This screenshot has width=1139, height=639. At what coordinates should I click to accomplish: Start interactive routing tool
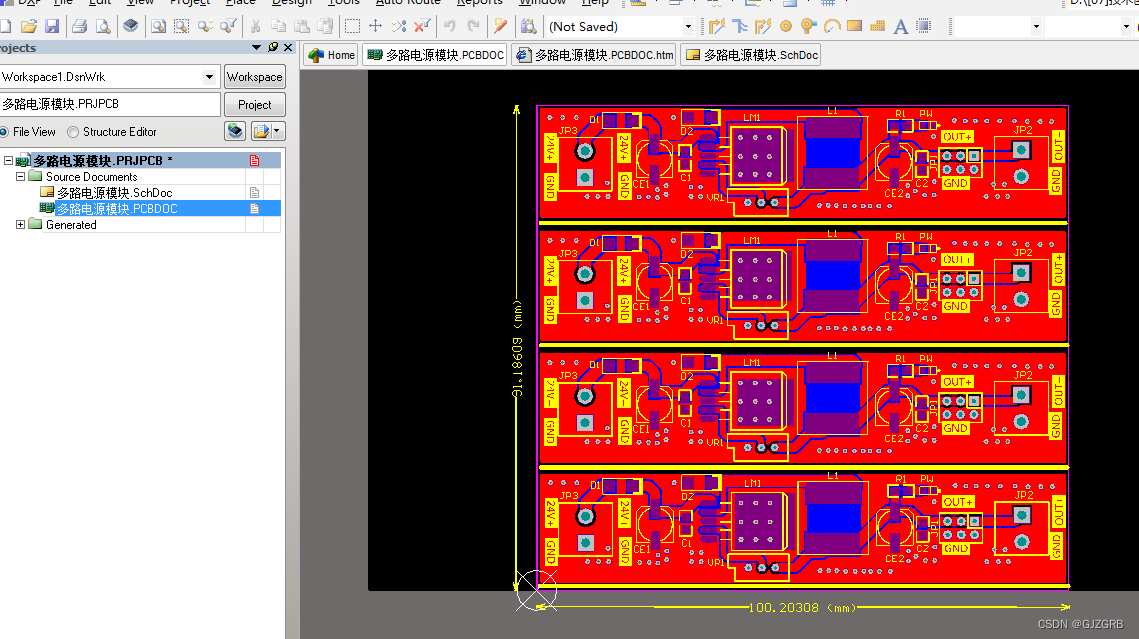pyautogui.click(x=717, y=27)
